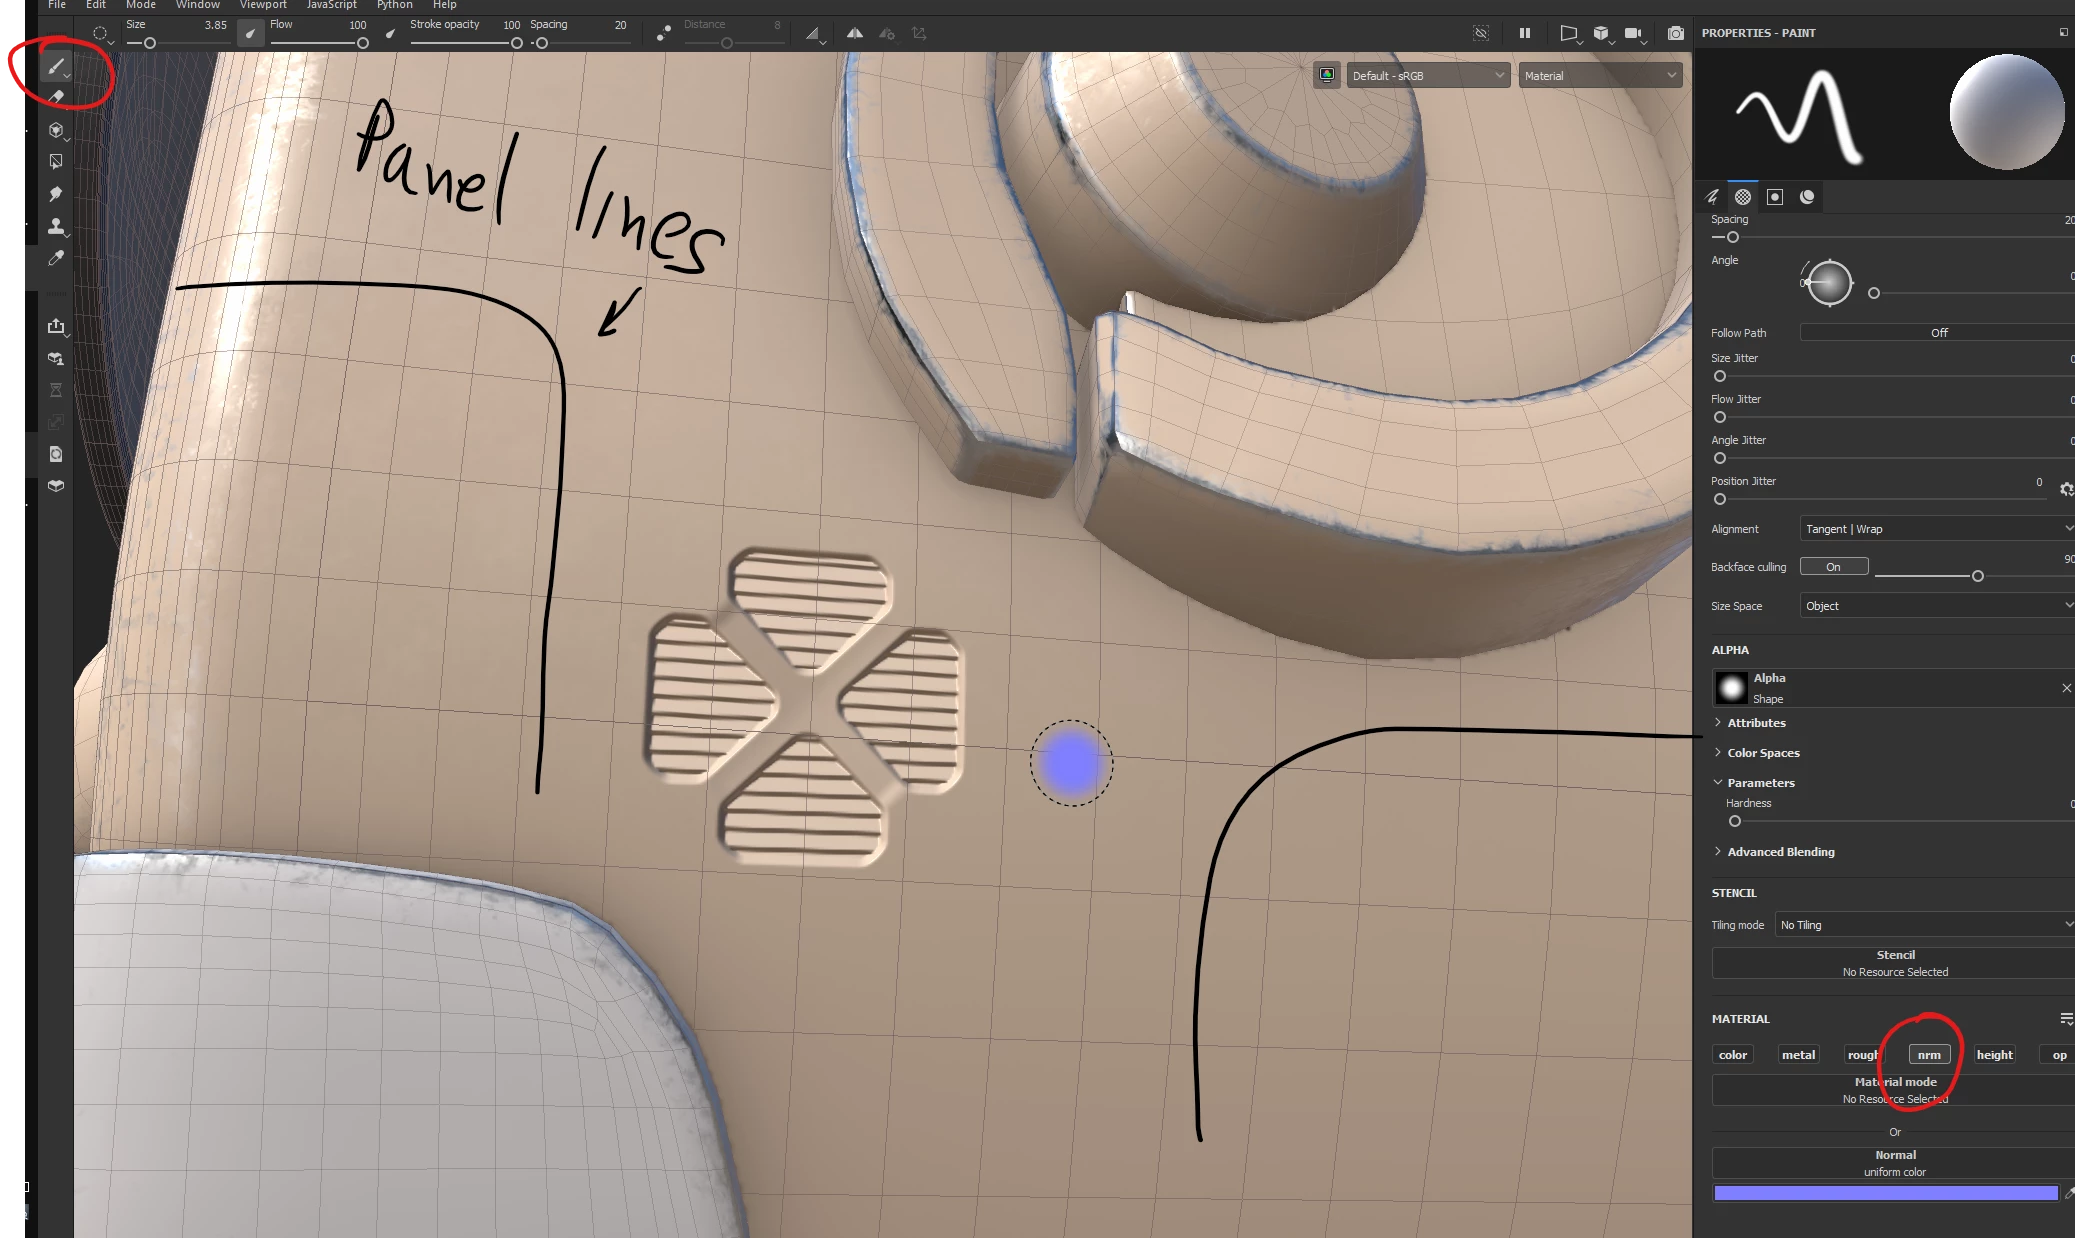Turn off Backface culling

[x=1833, y=567]
